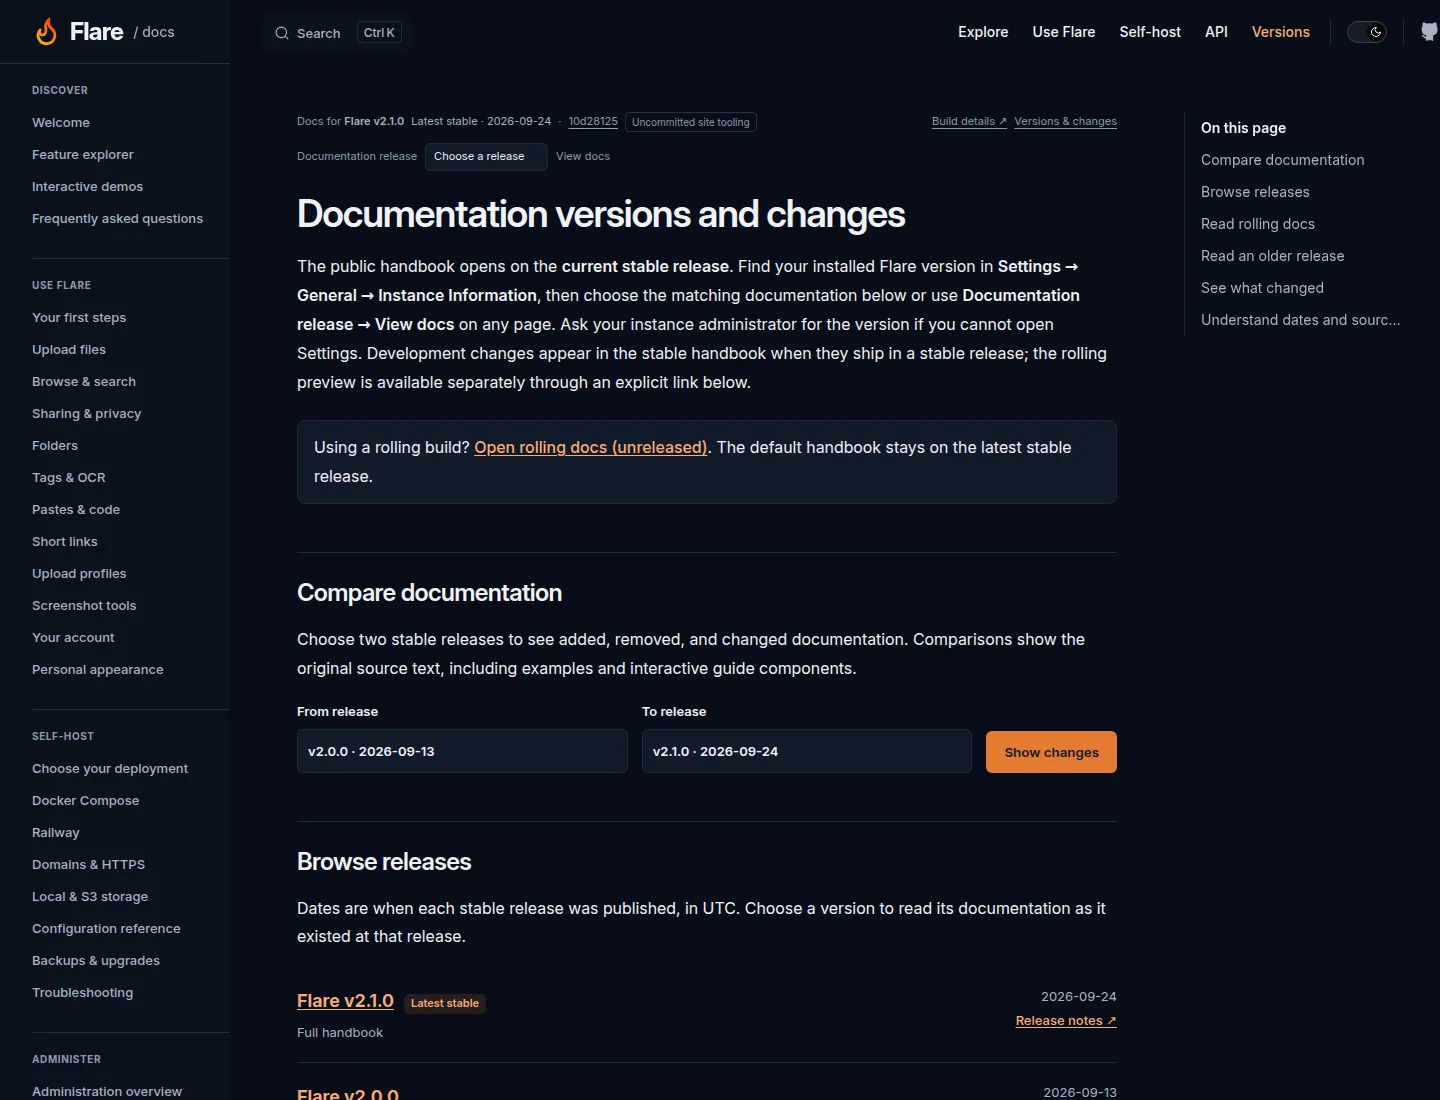Open the Versions menu item
The width and height of the screenshot is (1440, 1100).
[1281, 32]
